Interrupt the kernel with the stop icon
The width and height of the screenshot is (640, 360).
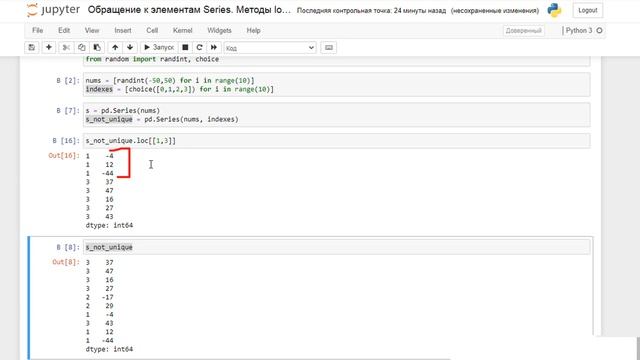click(x=185, y=48)
